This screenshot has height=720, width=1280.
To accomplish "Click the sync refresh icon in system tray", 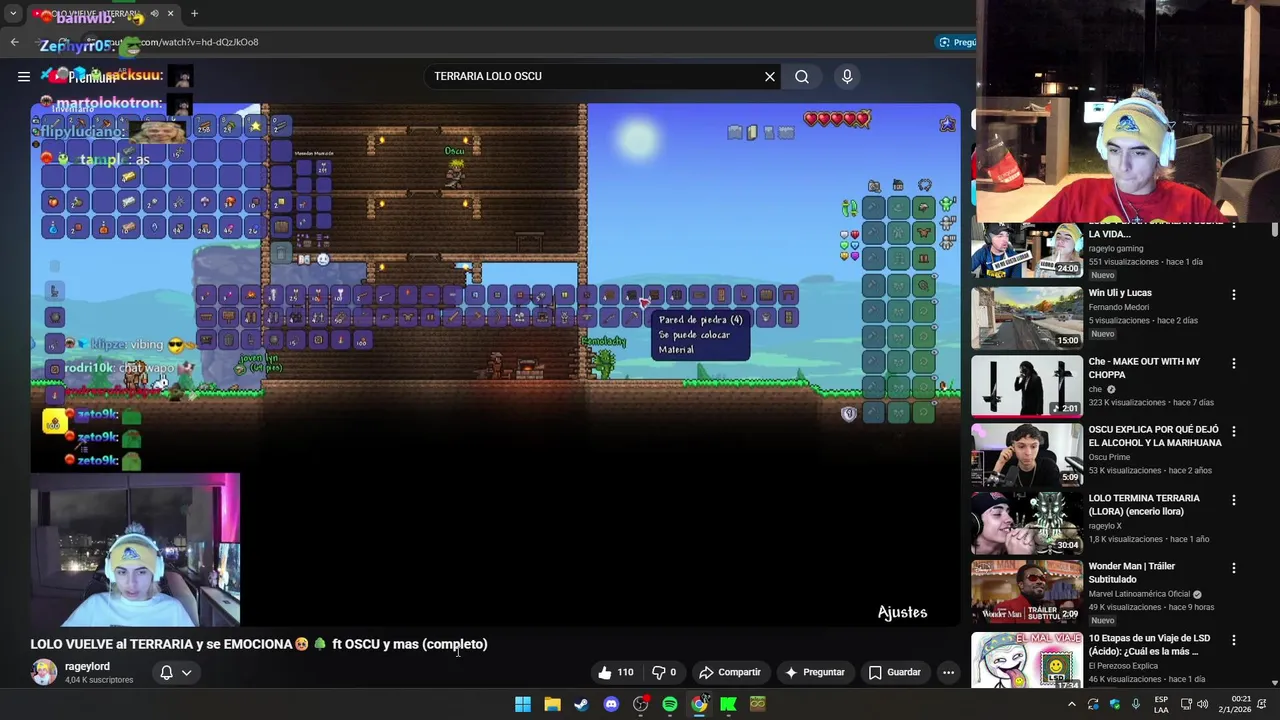I will 1093,704.
